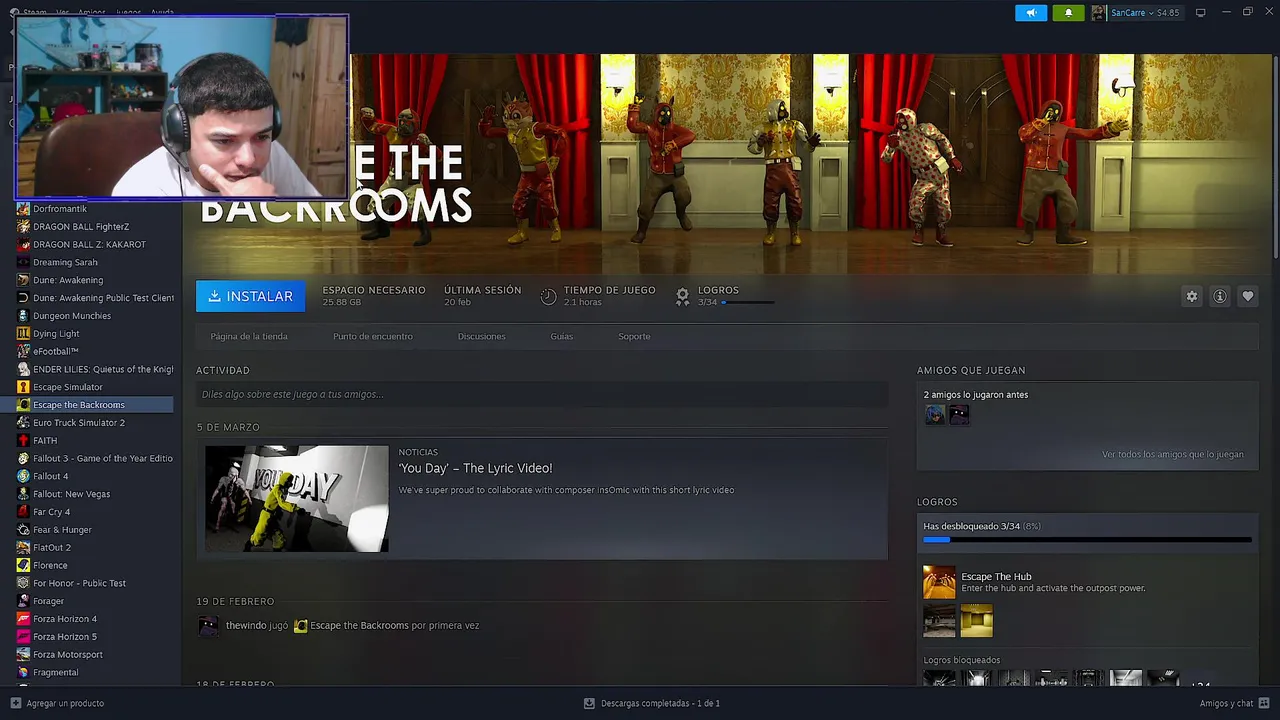Show game info icon
The image size is (1280, 720).
tap(1220, 297)
